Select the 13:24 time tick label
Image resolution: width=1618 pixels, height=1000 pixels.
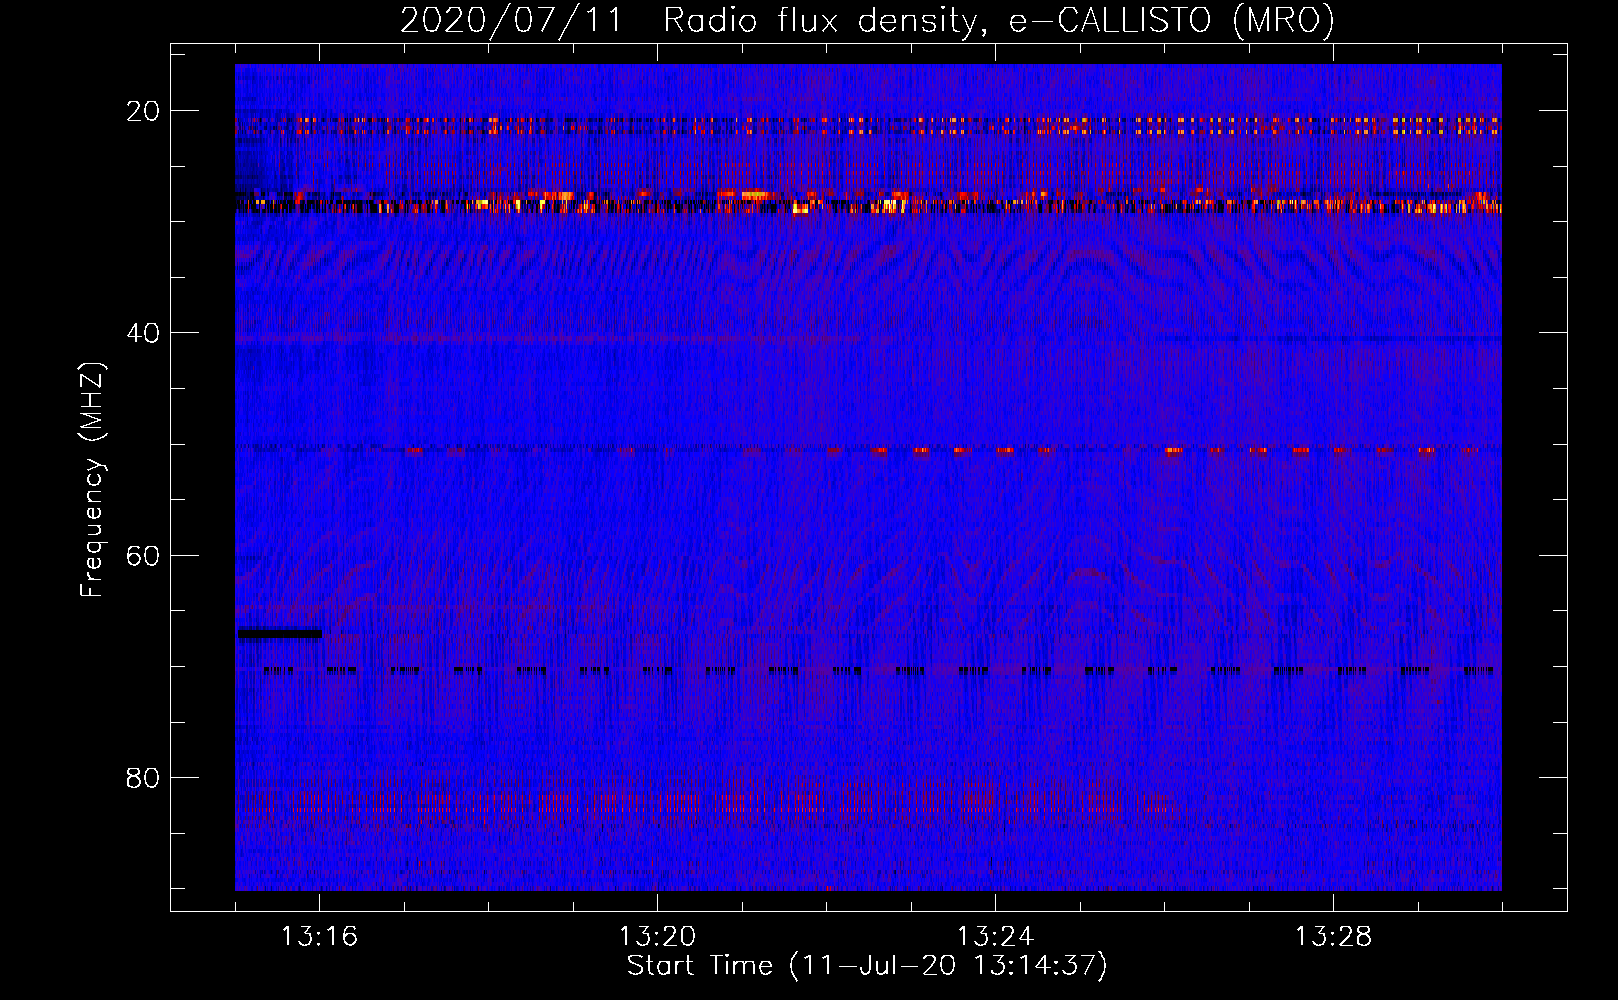996,937
